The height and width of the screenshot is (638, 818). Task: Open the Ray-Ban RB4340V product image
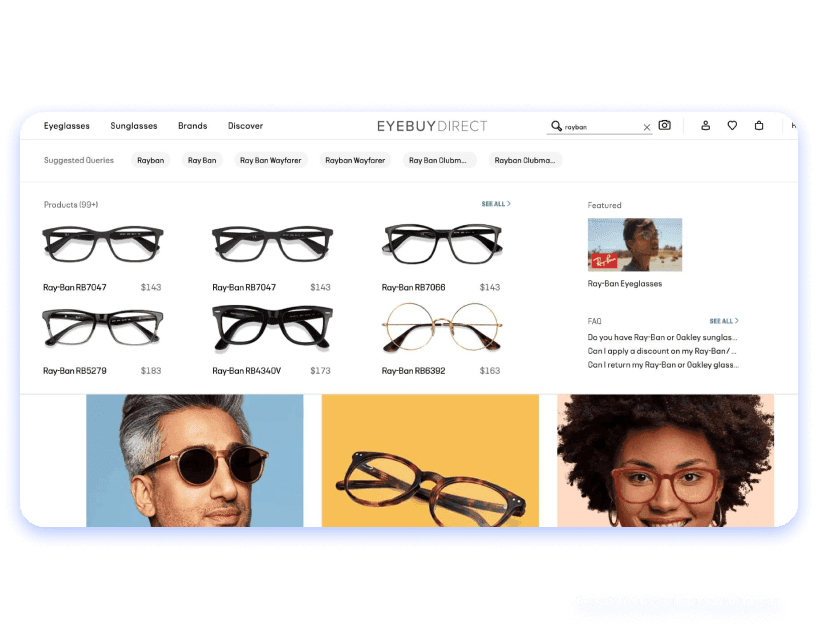click(272, 329)
